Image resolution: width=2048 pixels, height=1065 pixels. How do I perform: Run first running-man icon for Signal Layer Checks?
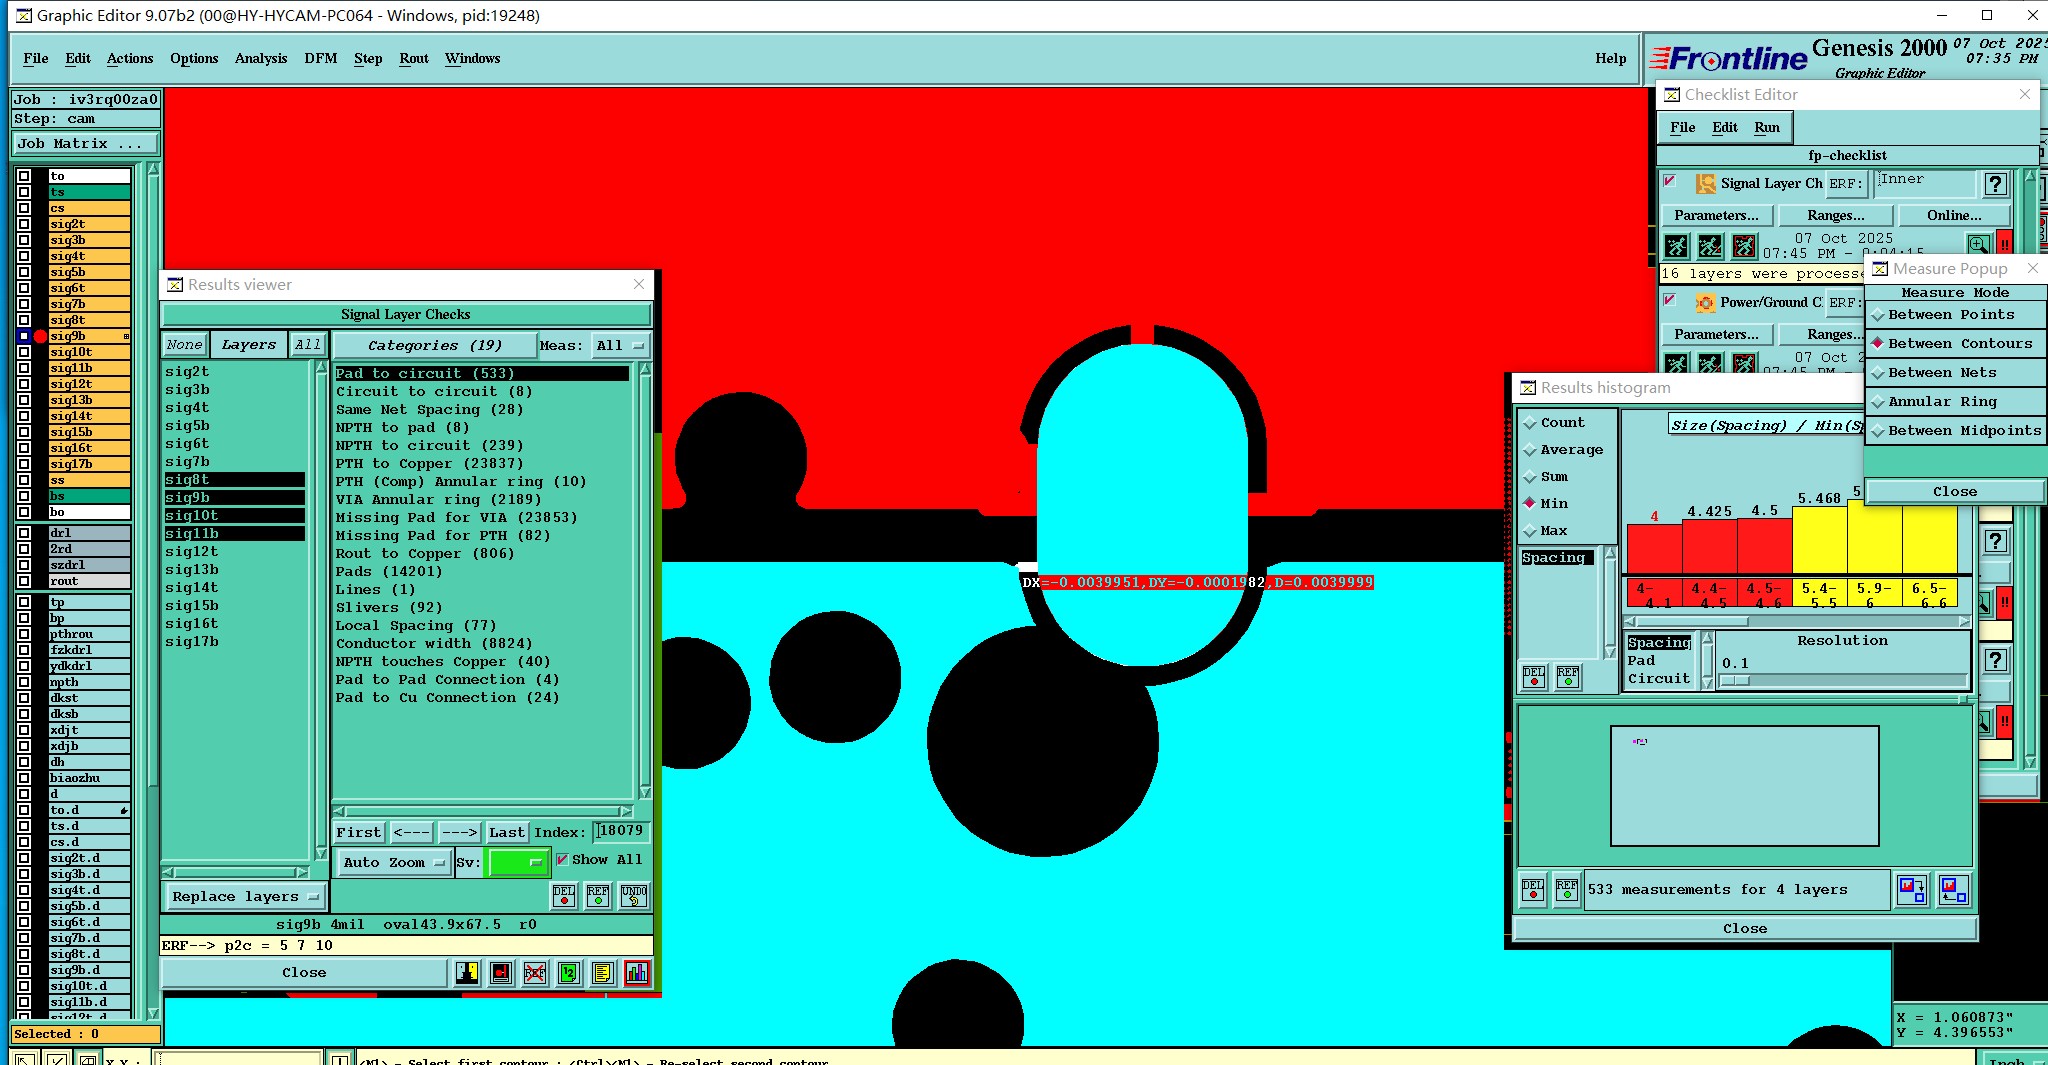coord(1677,246)
